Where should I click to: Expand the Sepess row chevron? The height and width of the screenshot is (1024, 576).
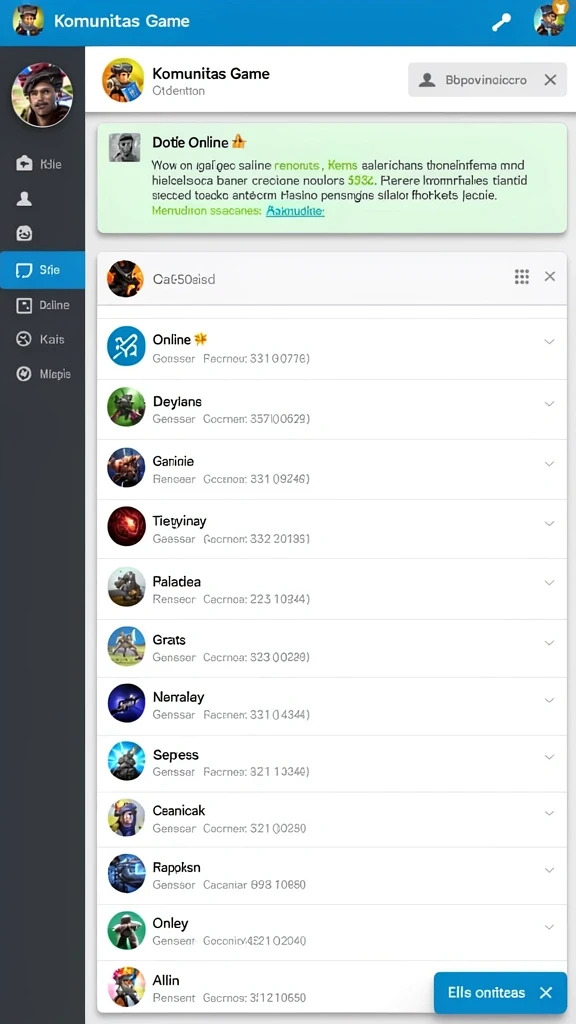coord(549,757)
